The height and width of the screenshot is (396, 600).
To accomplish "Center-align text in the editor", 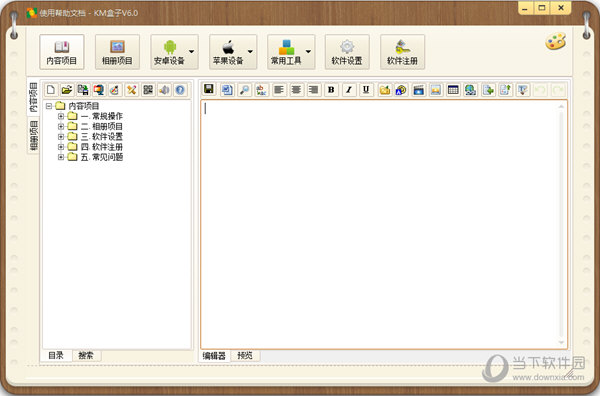I will click(x=296, y=90).
